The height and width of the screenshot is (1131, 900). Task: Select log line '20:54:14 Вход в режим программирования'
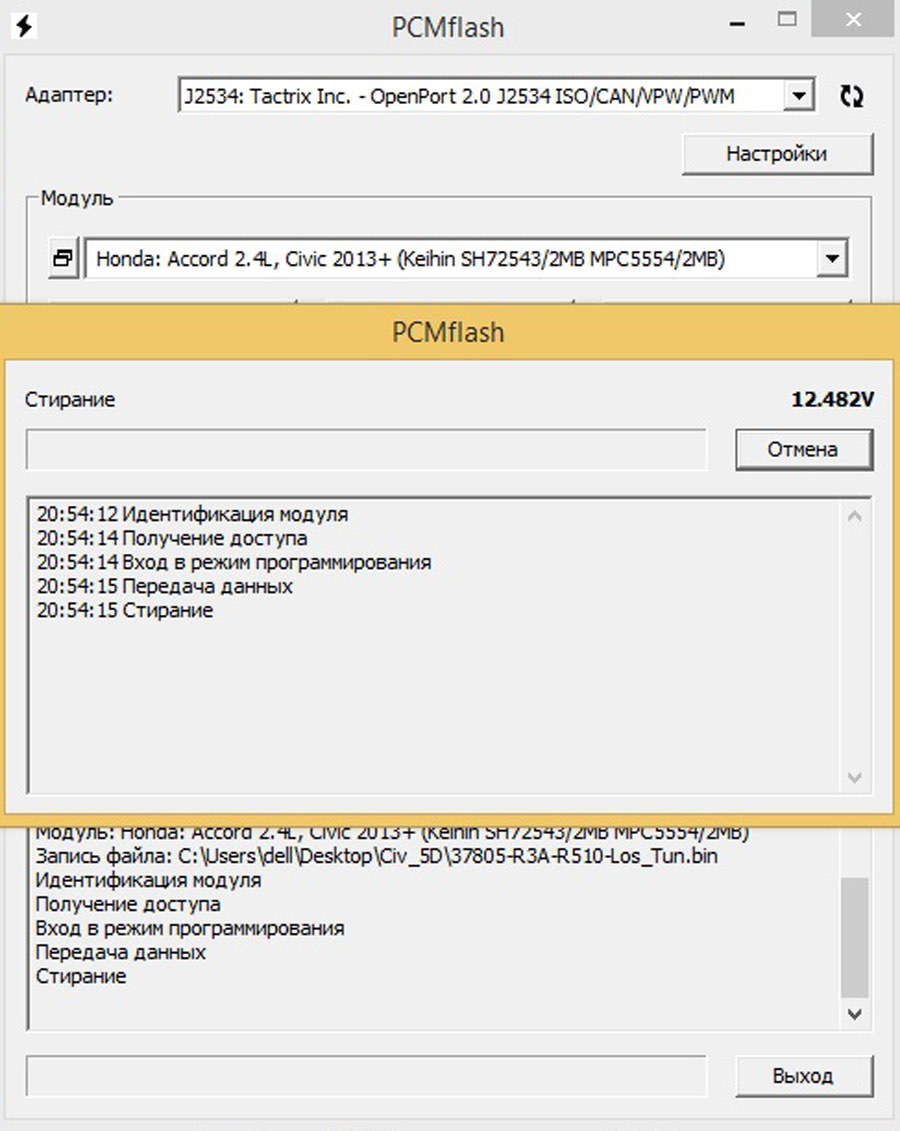234,562
